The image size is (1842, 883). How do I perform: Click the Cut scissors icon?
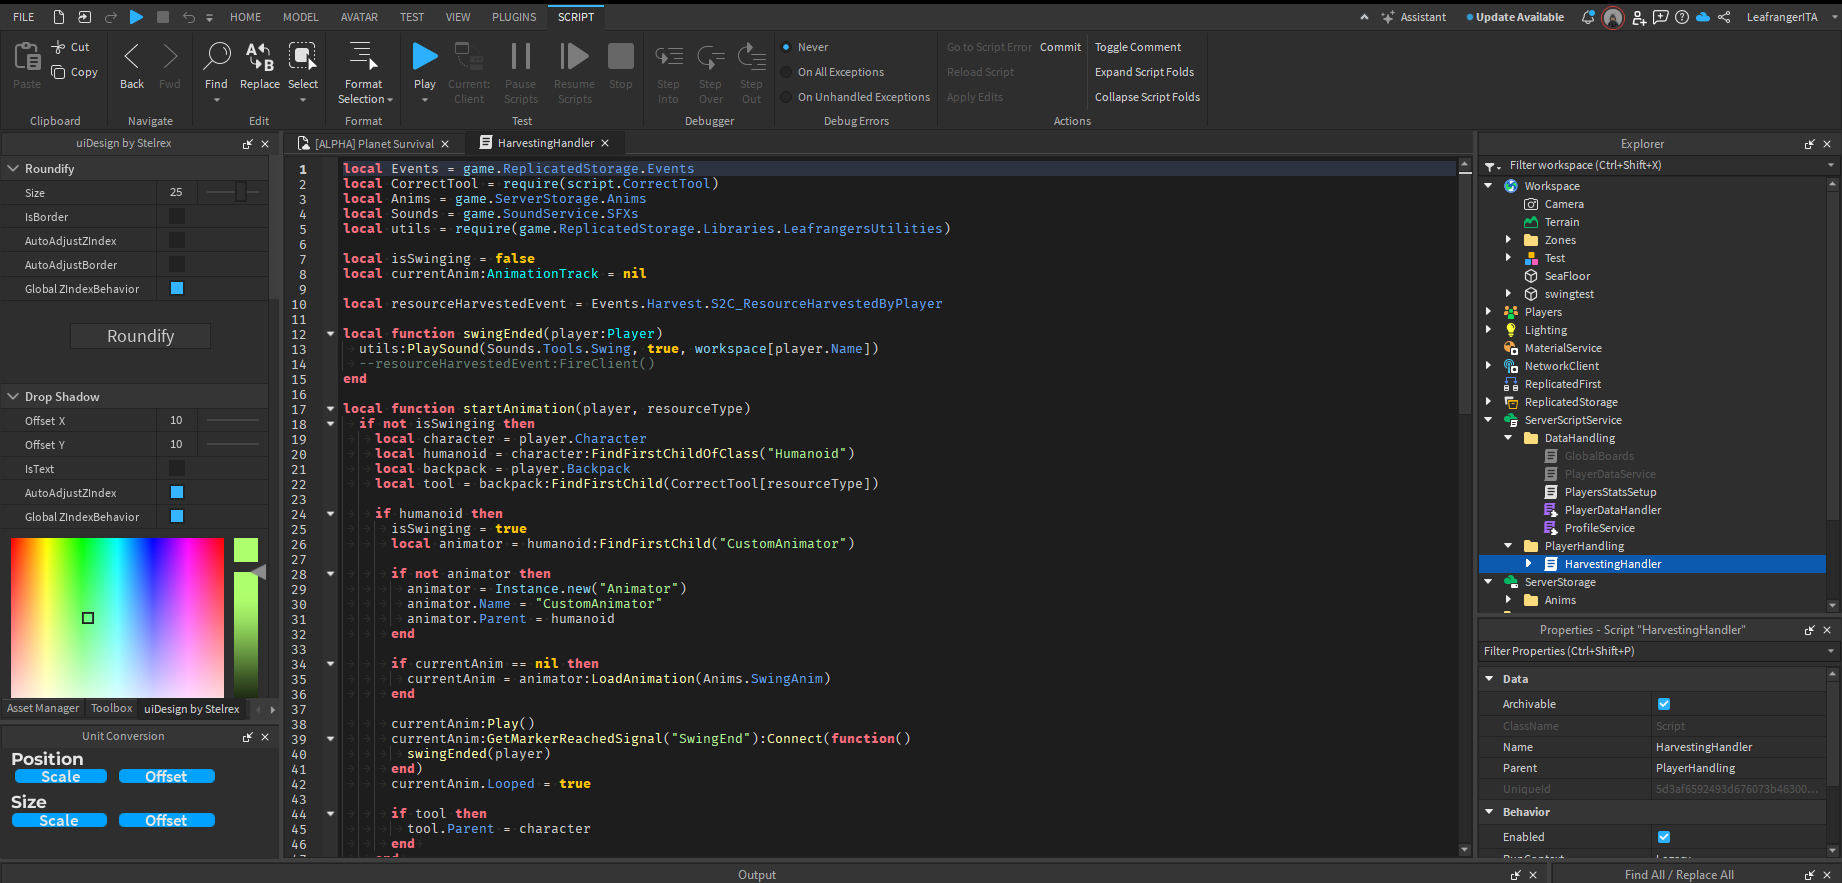[x=59, y=47]
